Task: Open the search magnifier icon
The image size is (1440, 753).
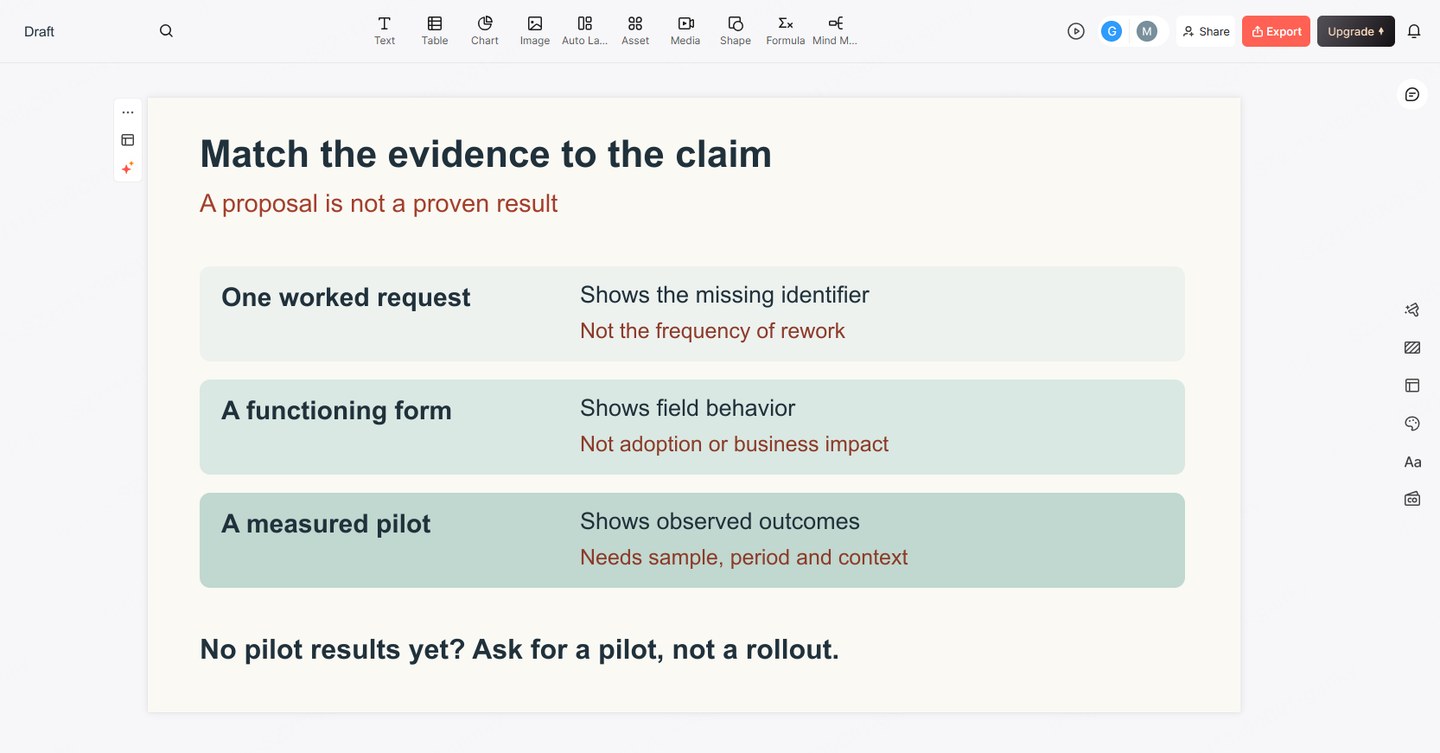Action: pyautogui.click(x=166, y=31)
